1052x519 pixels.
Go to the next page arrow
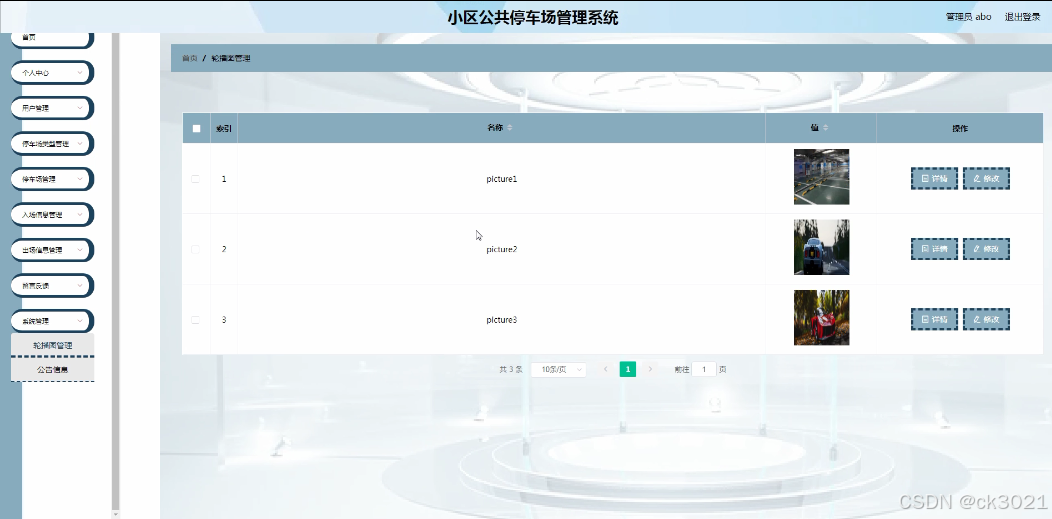click(650, 369)
